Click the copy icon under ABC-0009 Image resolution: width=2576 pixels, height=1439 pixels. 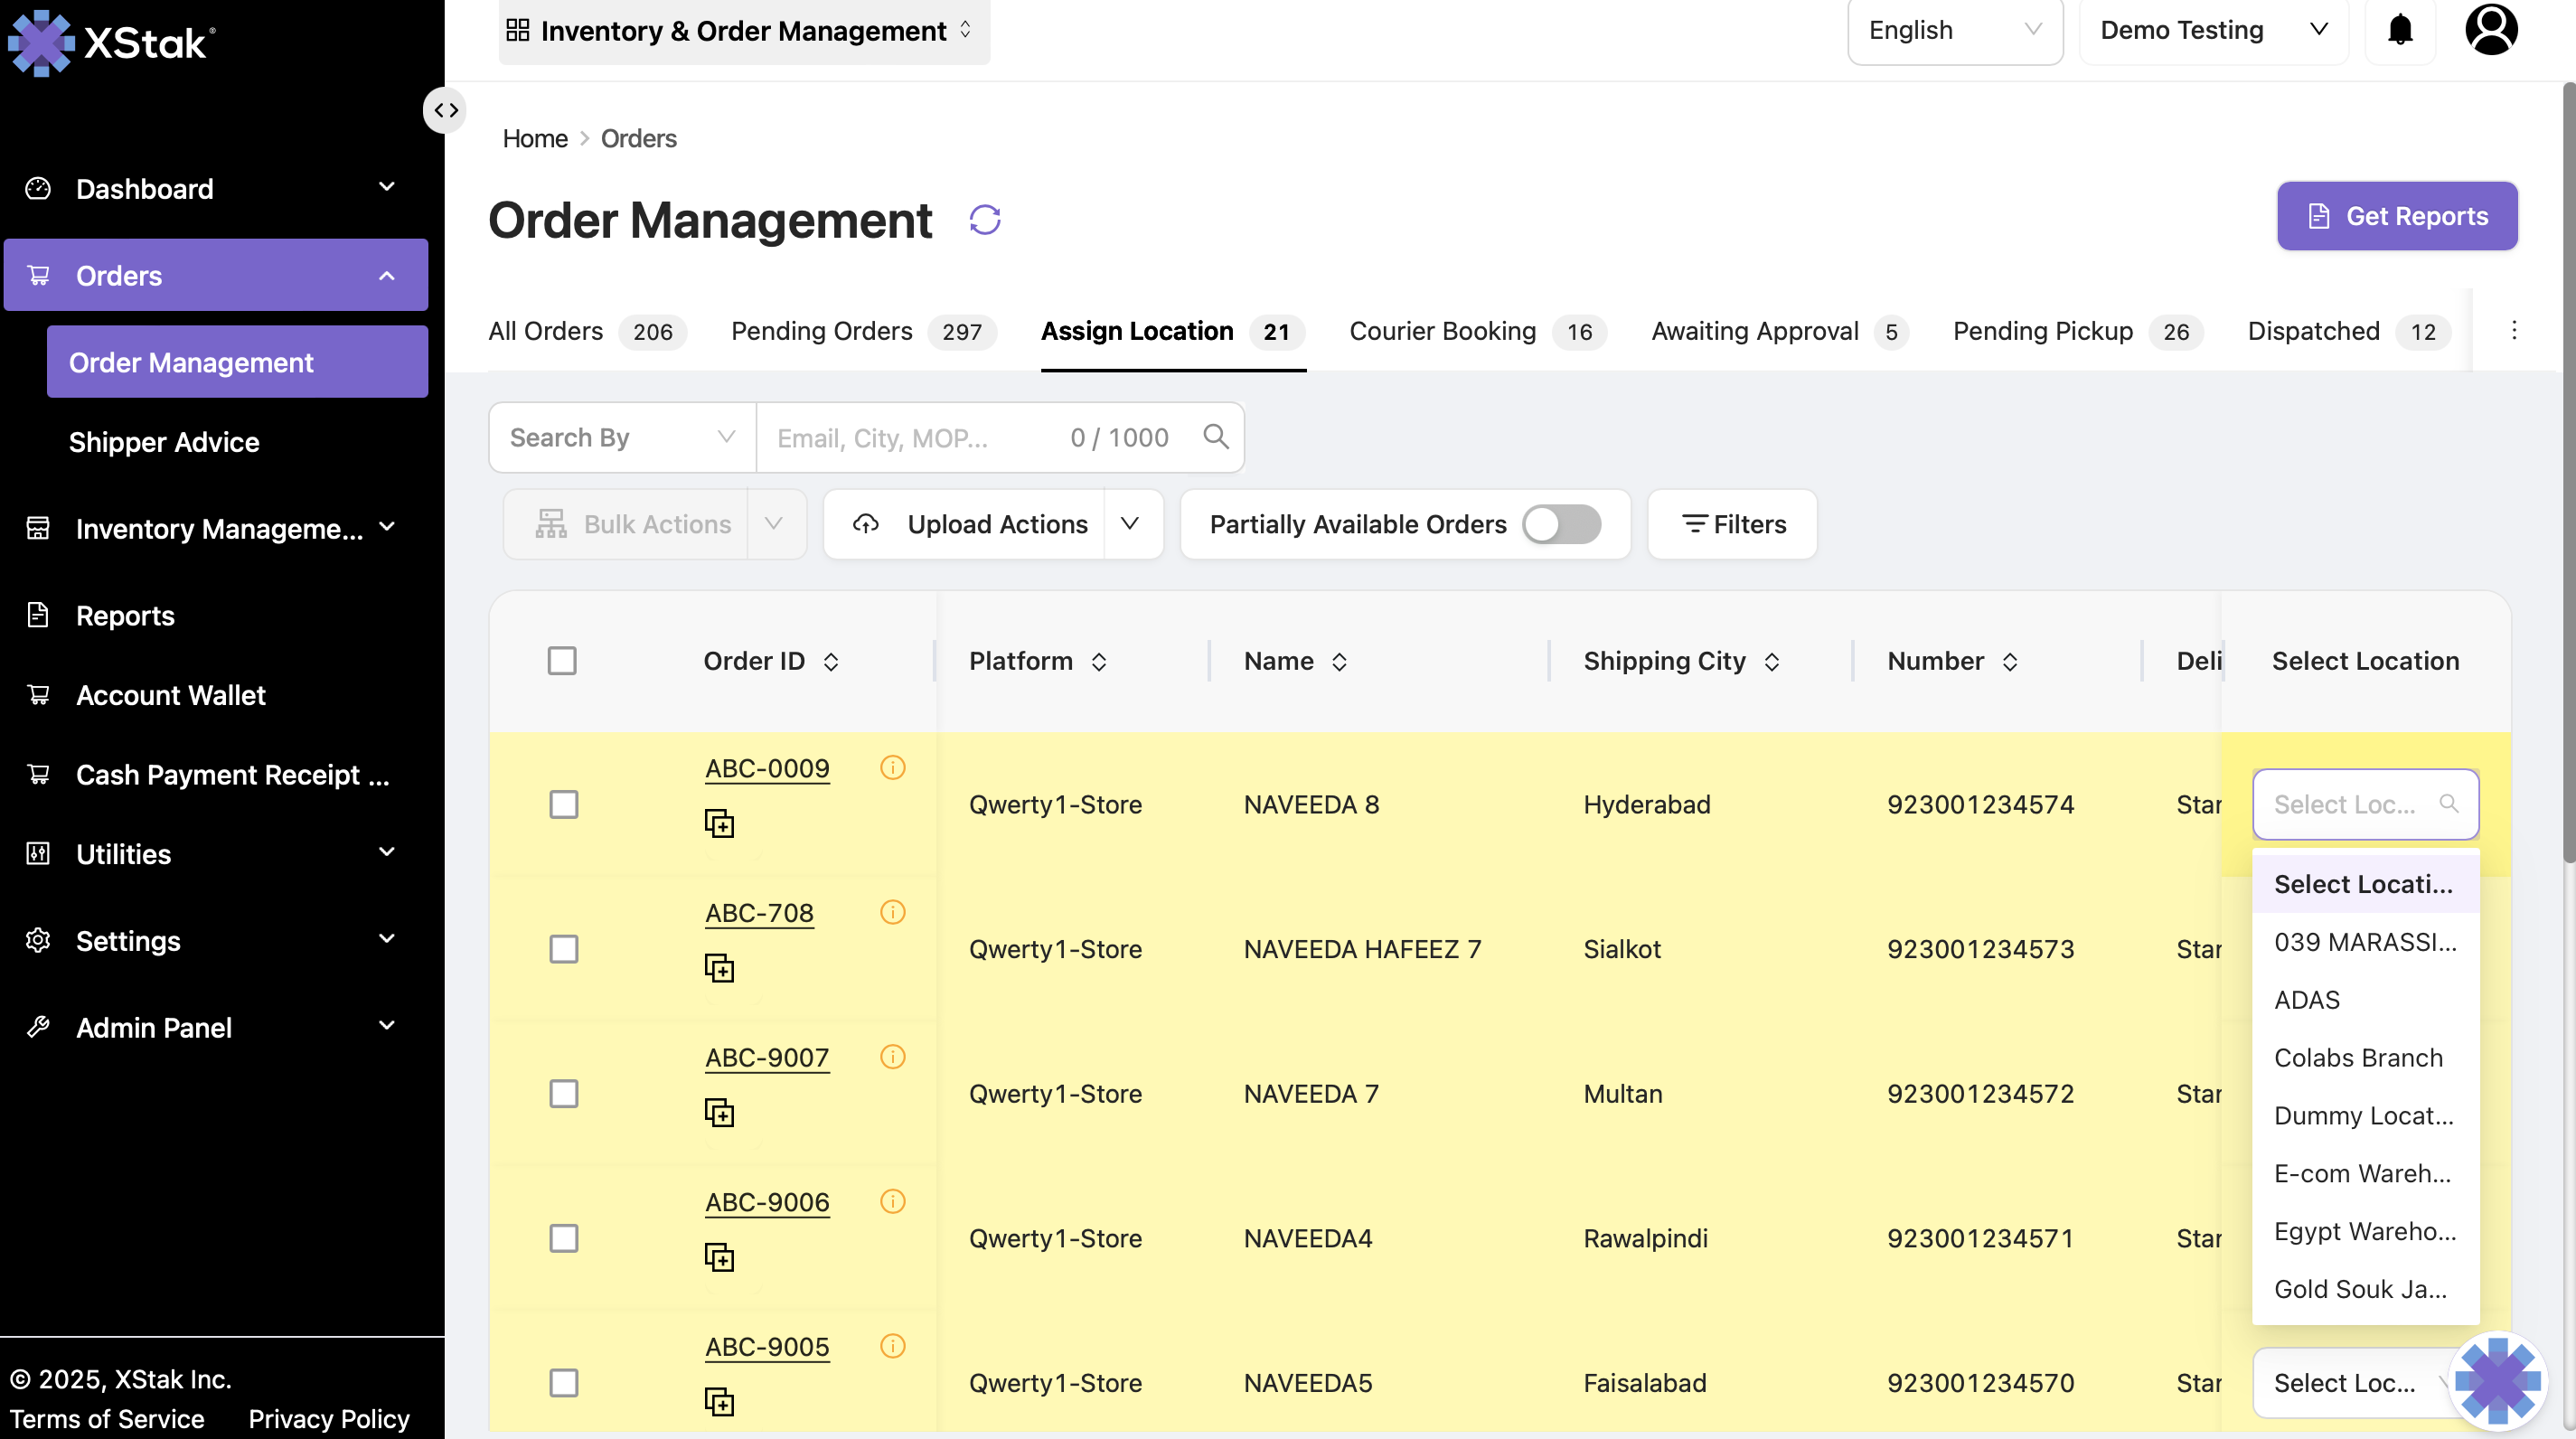(x=719, y=824)
